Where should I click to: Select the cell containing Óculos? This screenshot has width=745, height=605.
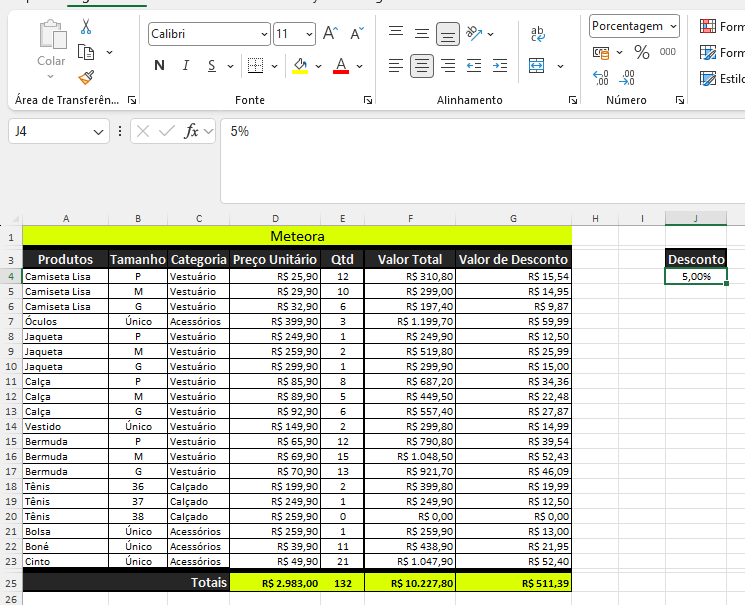coord(66,322)
